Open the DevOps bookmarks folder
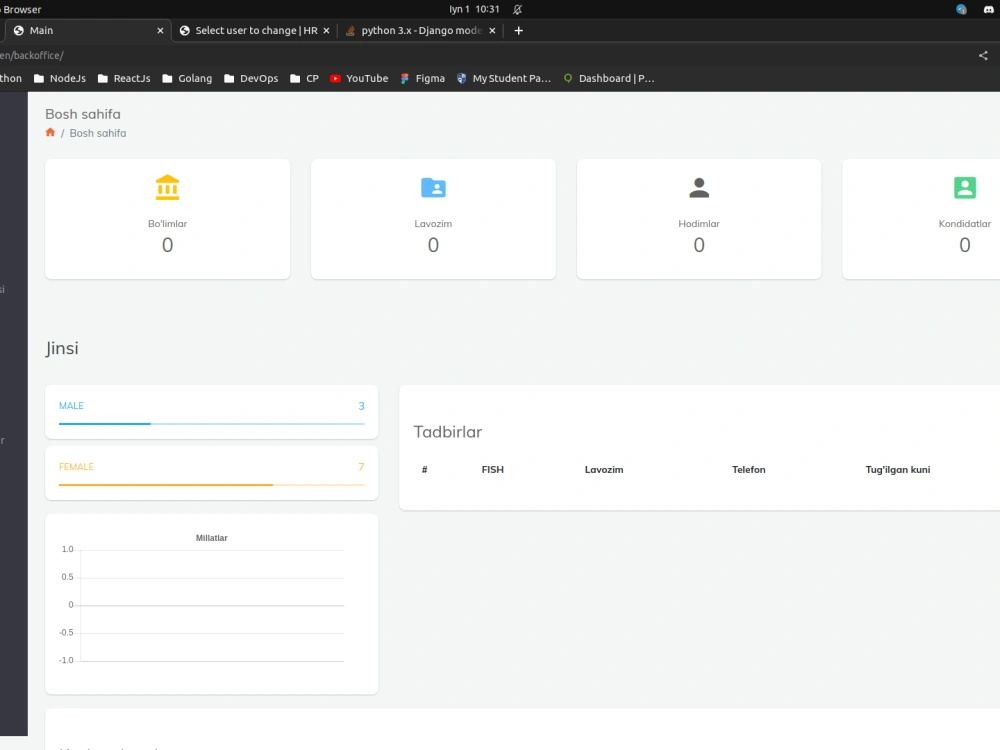Viewport: 1000px width, 750px height. 250,78
